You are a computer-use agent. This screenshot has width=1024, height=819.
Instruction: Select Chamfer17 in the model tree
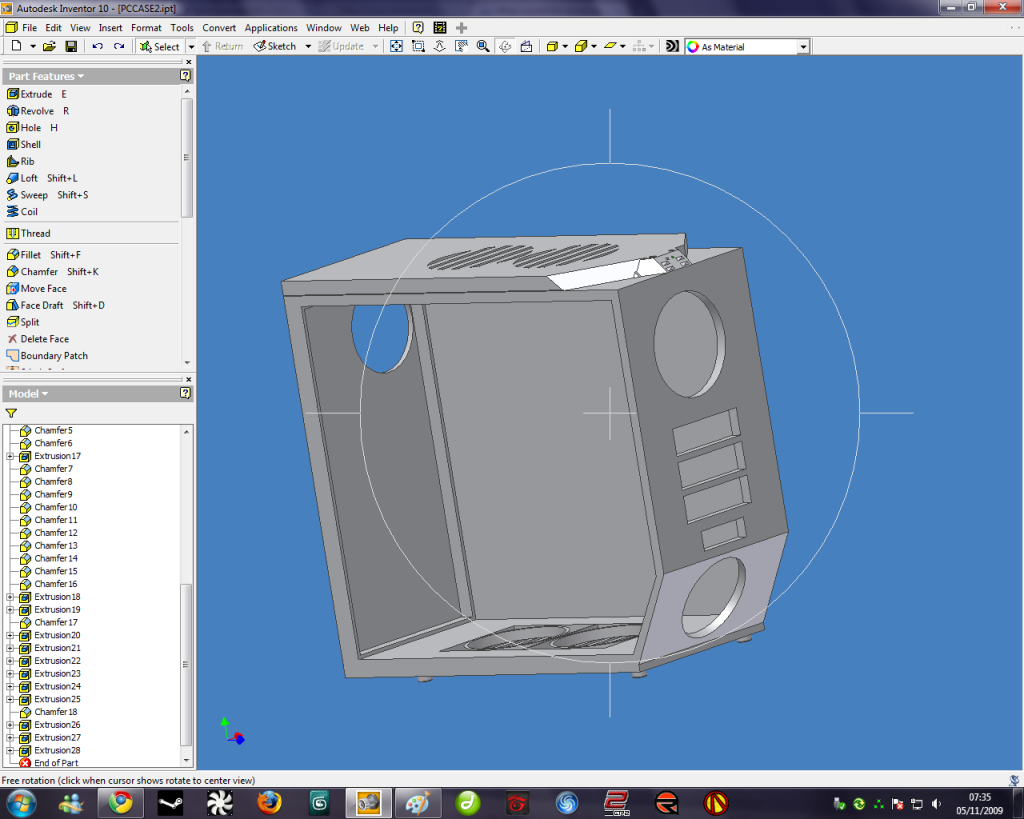click(x=56, y=622)
